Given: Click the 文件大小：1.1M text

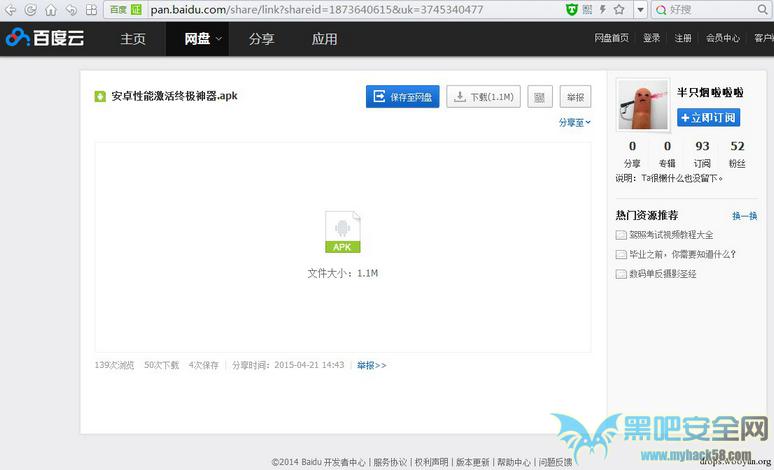Looking at the screenshot, I should [343, 273].
